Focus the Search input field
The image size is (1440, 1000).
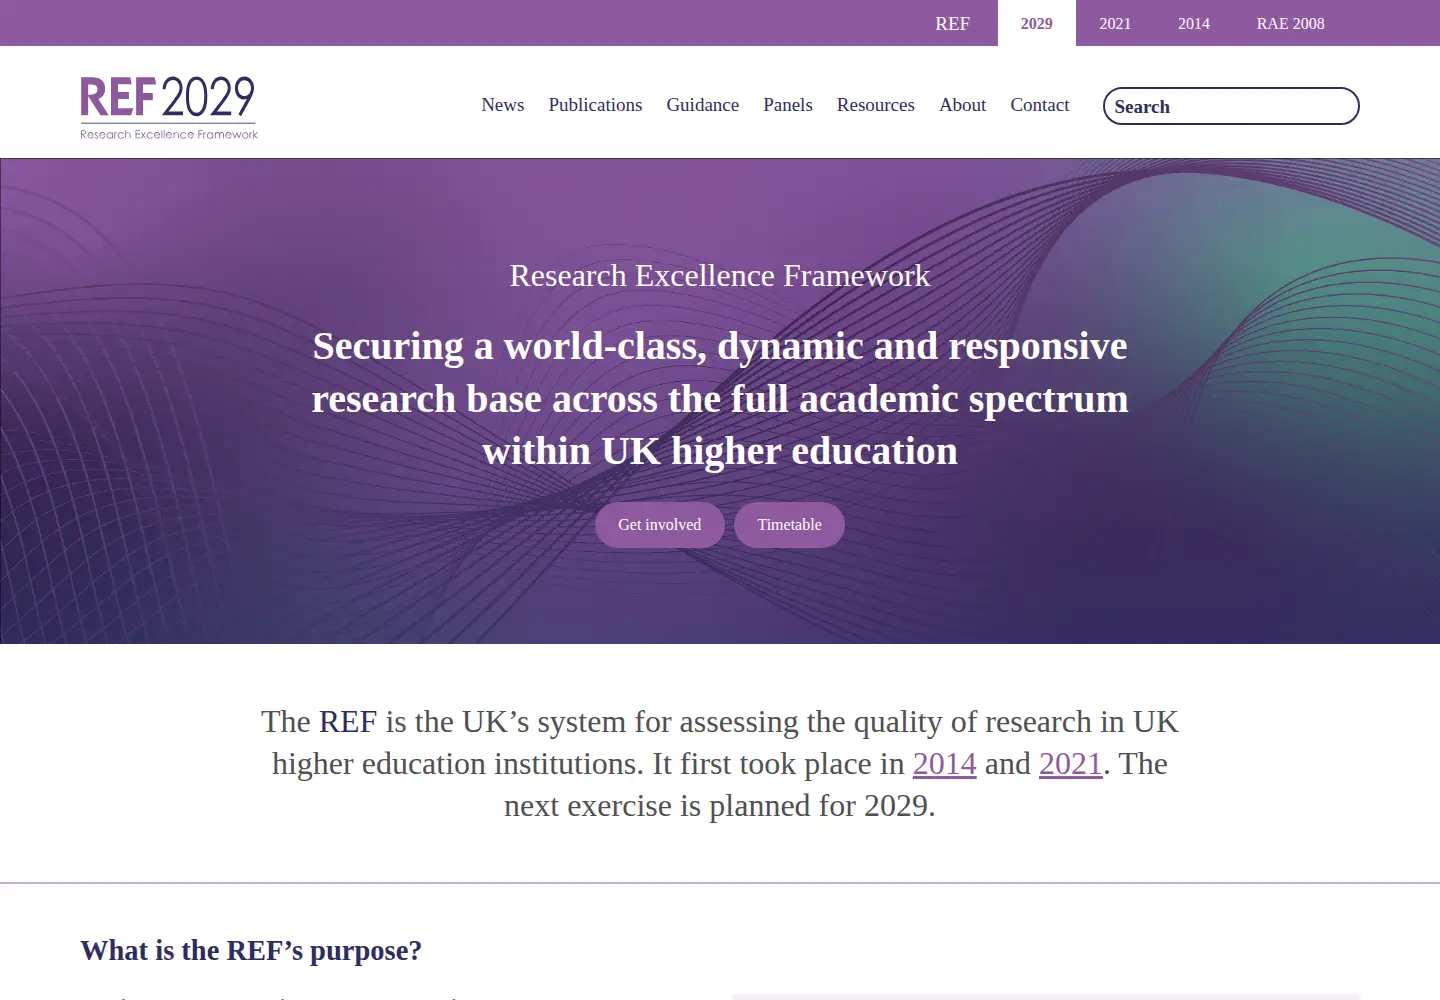[x=1231, y=106]
